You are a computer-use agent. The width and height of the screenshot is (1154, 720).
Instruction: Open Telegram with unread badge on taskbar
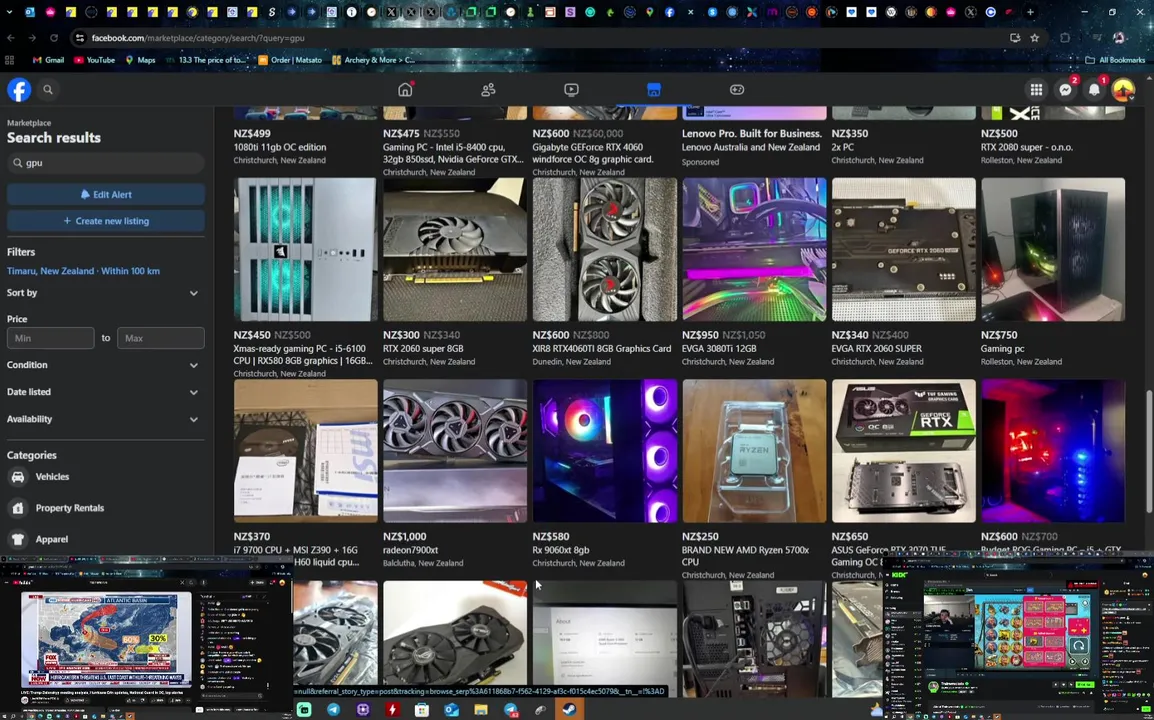tap(511, 710)
